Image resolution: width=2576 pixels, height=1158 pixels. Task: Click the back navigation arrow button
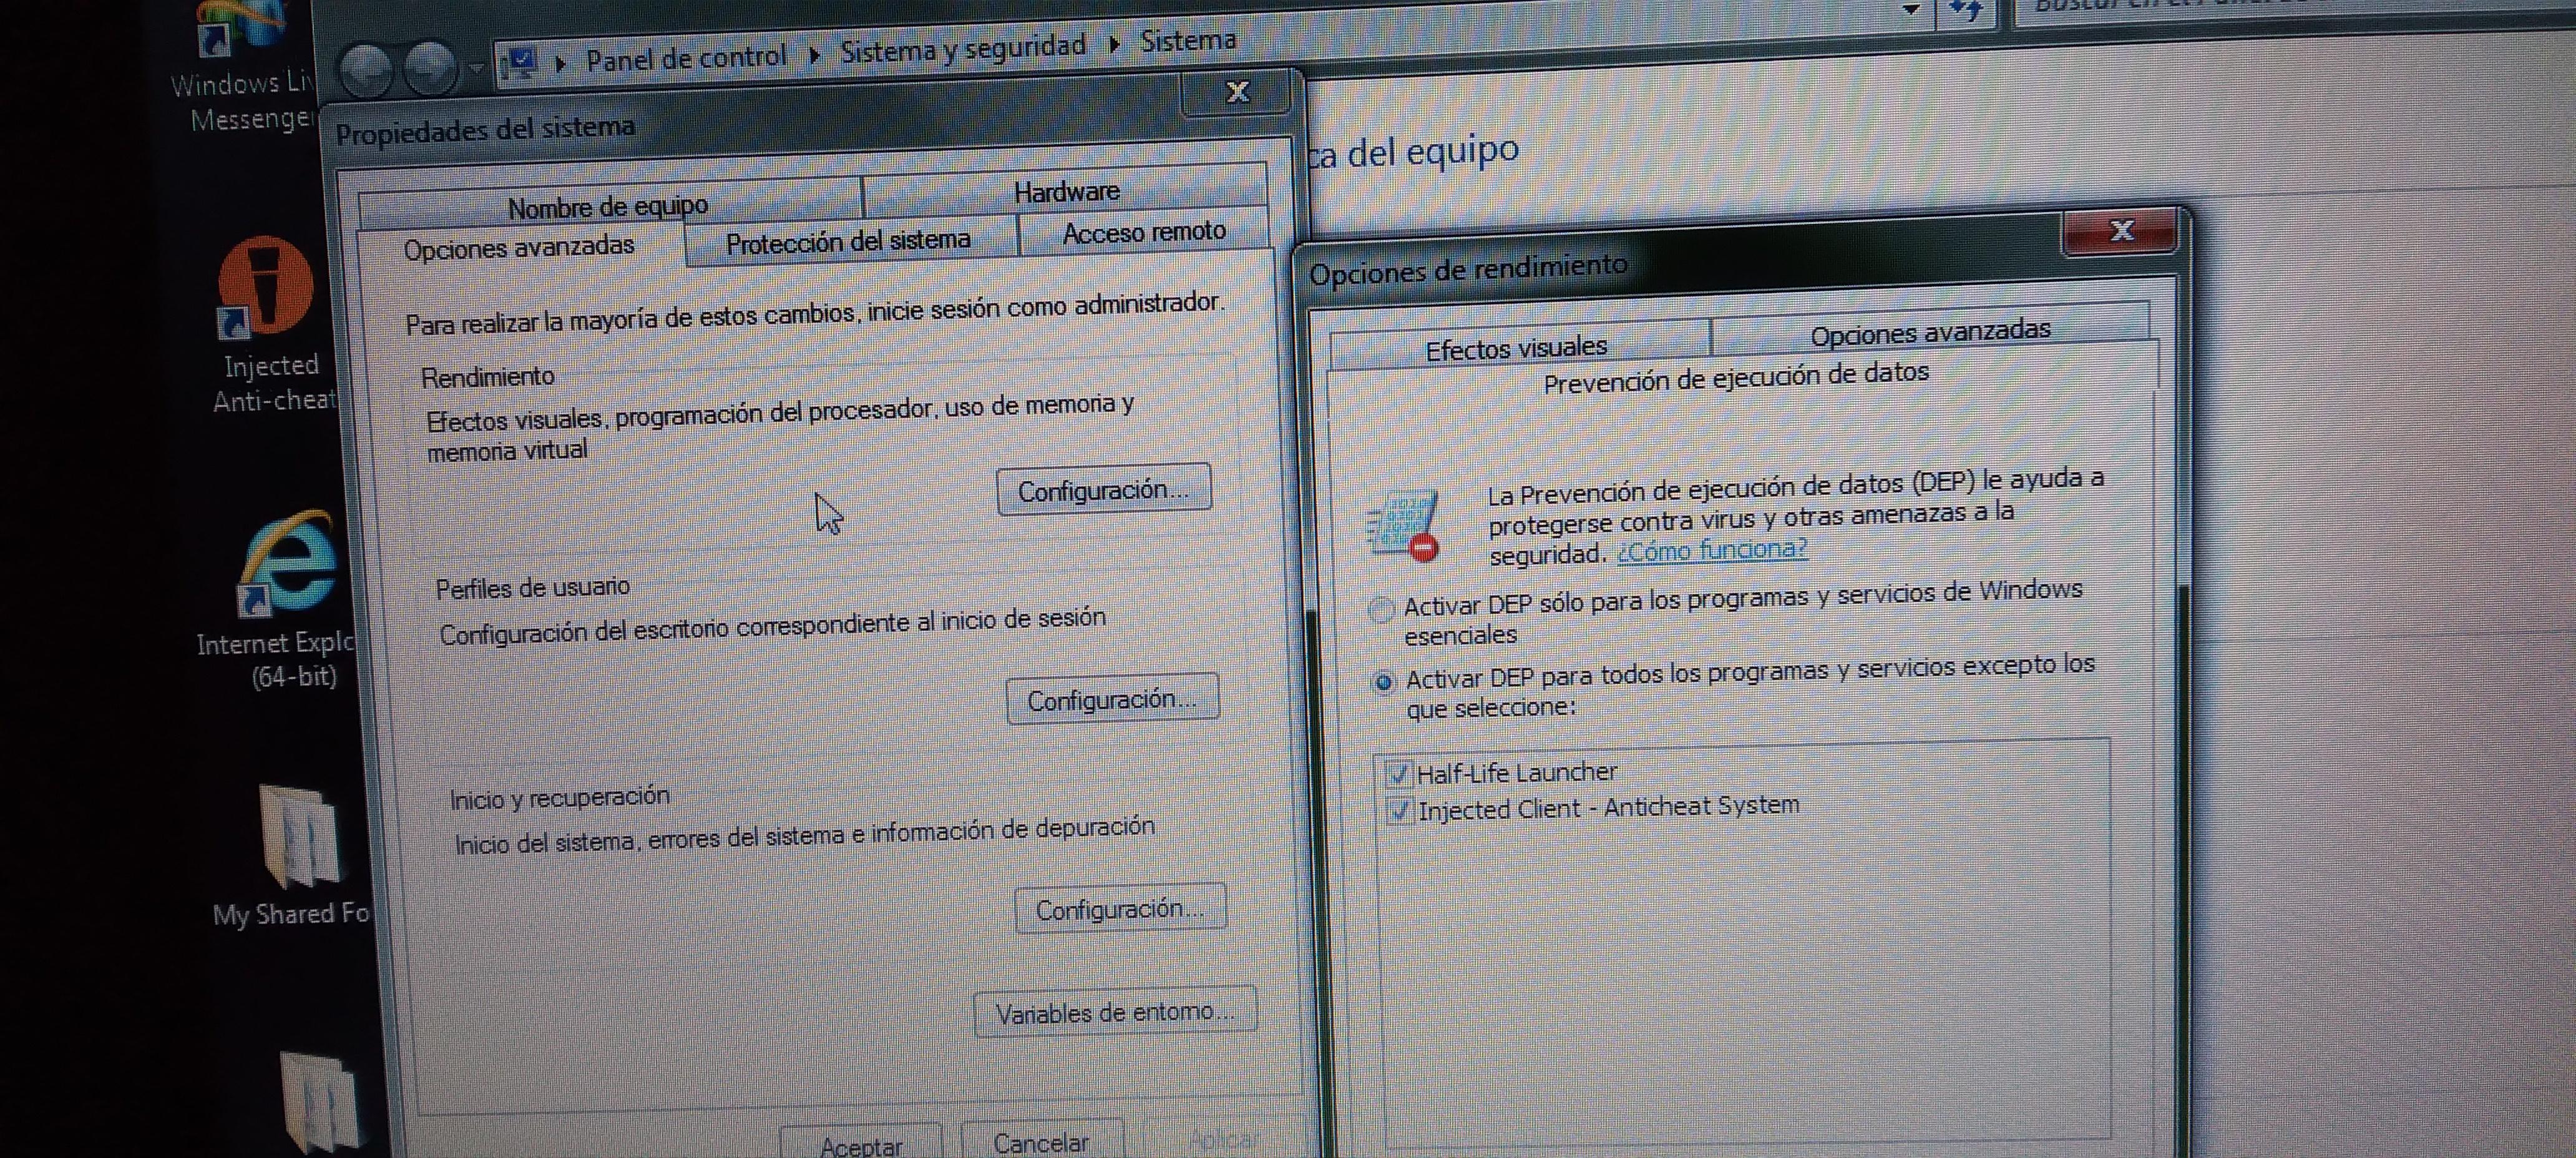[x=366, y=70]
